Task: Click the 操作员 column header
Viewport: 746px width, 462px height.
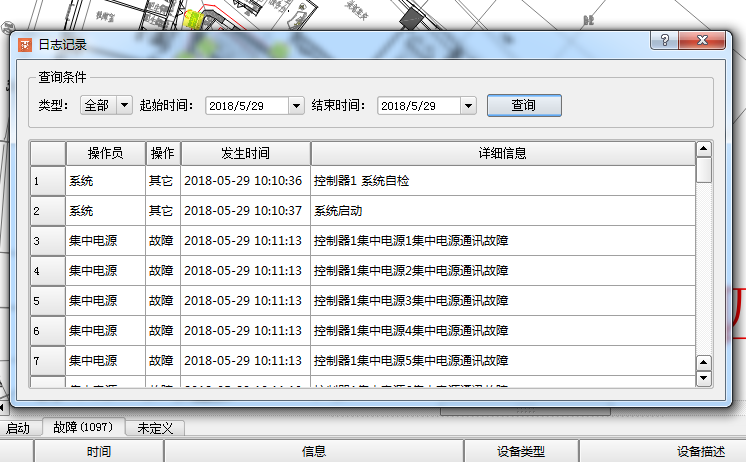Action: pos(105,153)
